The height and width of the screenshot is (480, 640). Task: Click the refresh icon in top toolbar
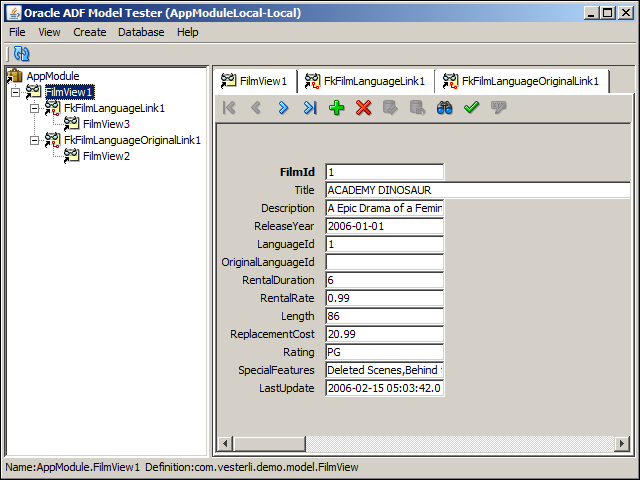(22, 54)
